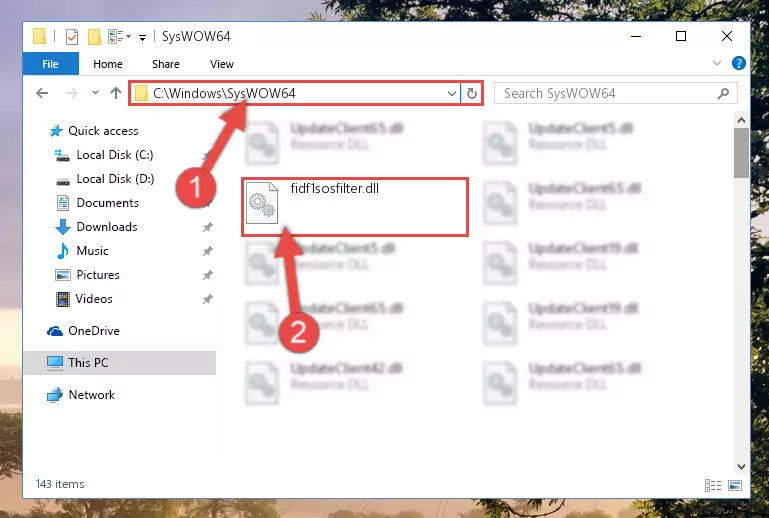Screen dimensions: 769x518
Task: Click the pin icon next to Videos
Action: [x=207, y=299]
